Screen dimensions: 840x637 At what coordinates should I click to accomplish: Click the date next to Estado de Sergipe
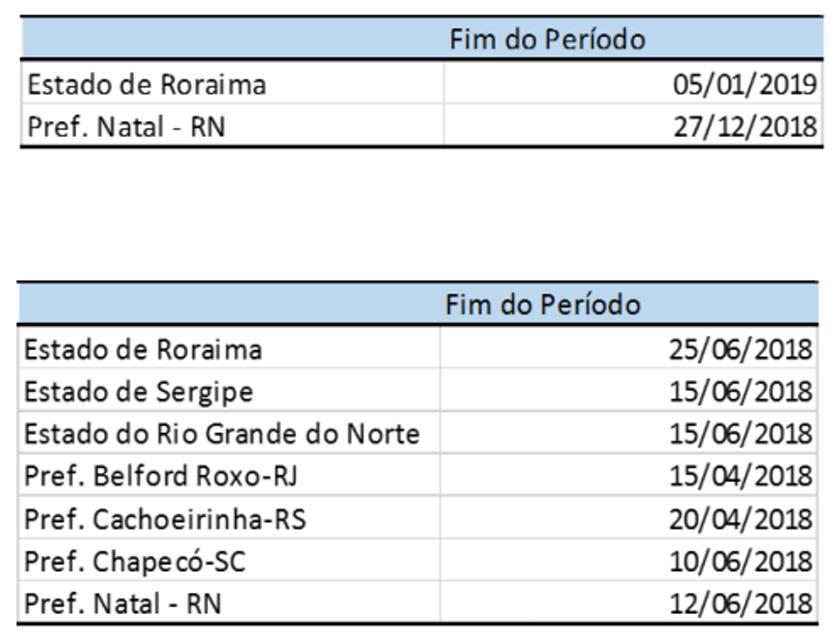741,391
